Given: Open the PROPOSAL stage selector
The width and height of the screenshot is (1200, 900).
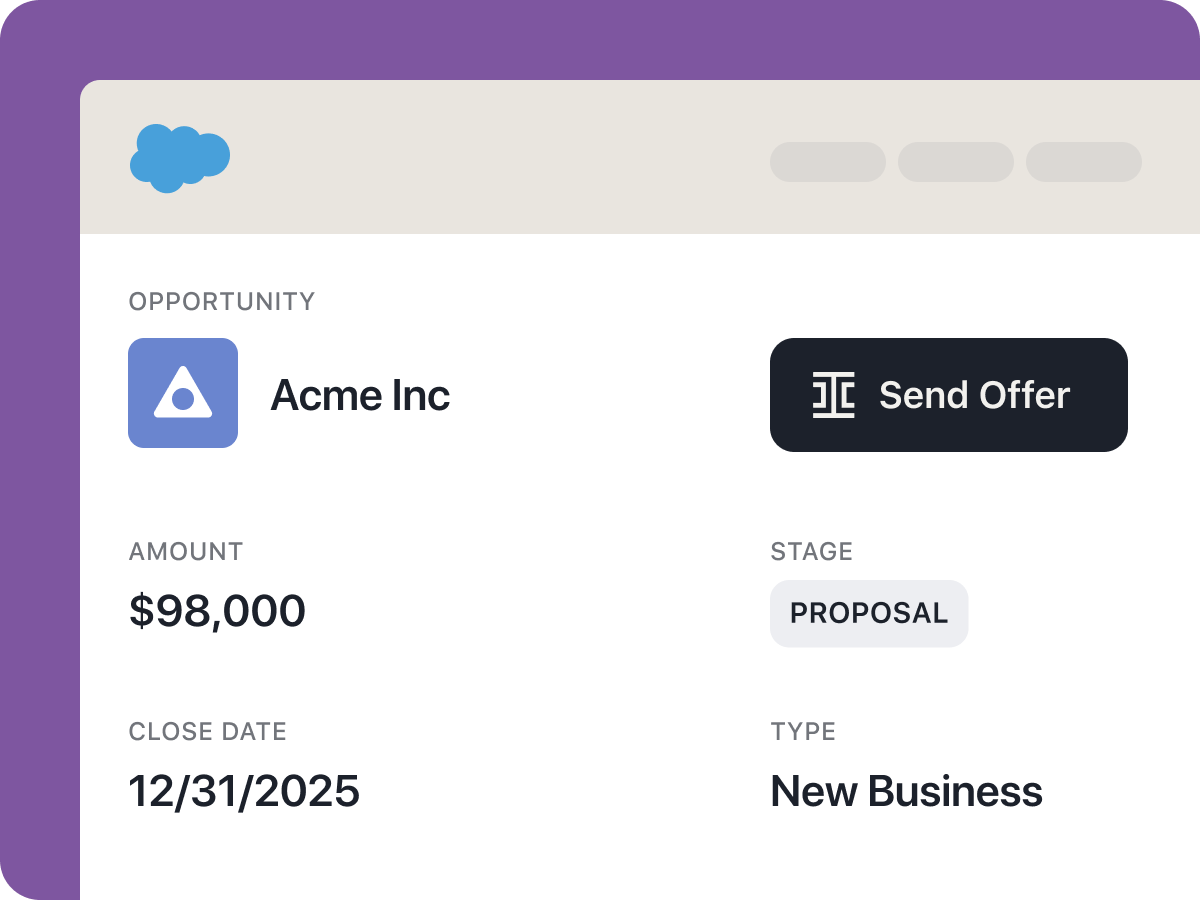Looking at the screenshot, I should pyautogui.click(x=868, y=613).
